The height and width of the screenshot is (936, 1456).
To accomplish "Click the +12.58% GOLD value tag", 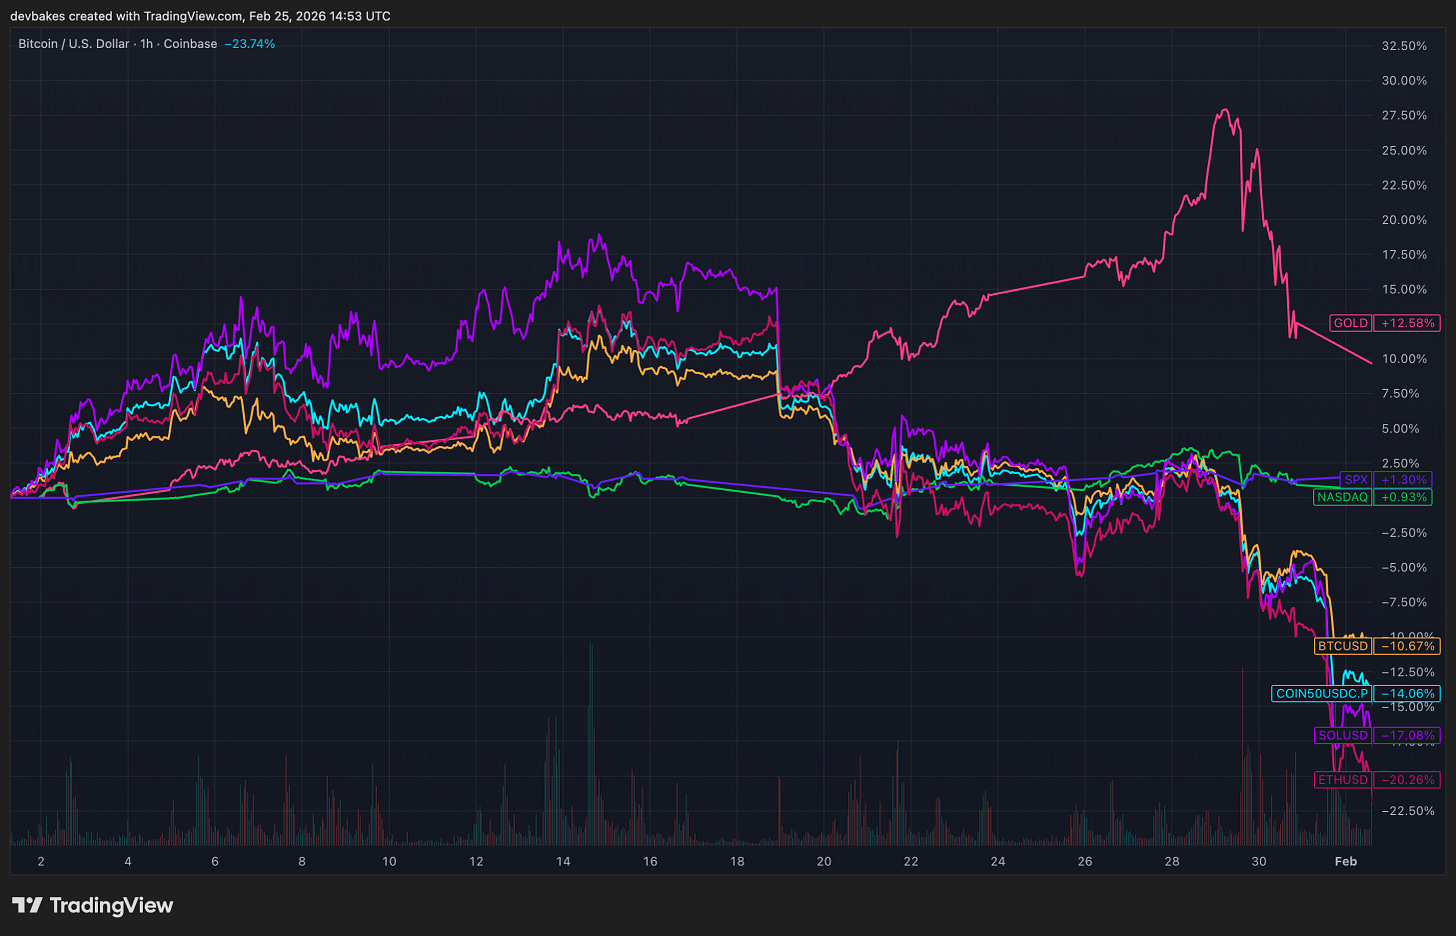I will (1408, 323).
